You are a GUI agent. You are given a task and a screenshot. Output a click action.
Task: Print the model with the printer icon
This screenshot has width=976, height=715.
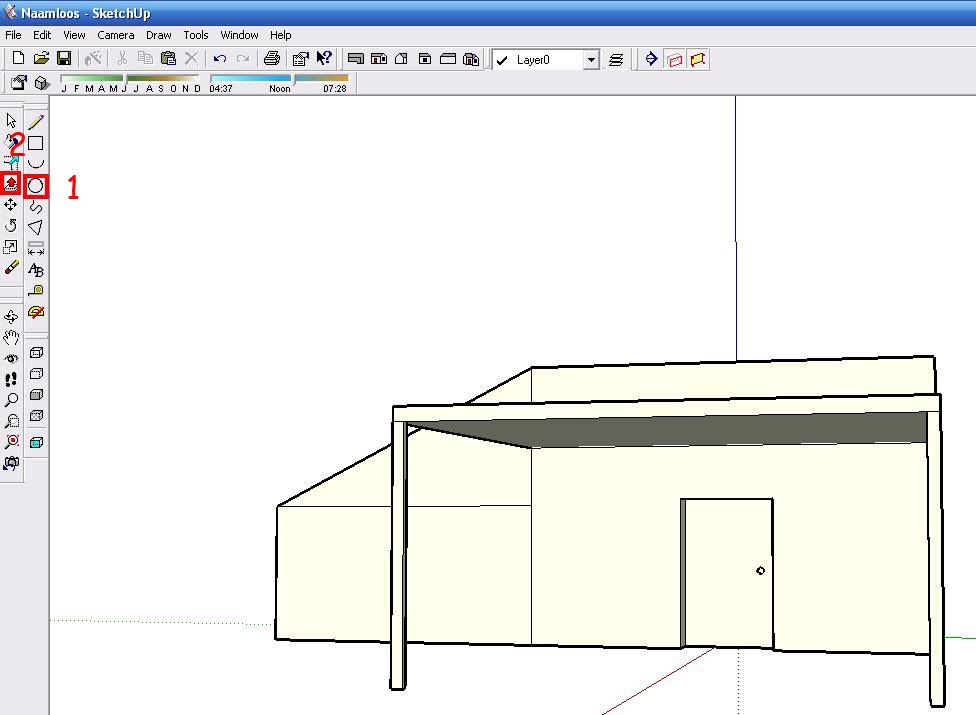(x=271, y=58)
